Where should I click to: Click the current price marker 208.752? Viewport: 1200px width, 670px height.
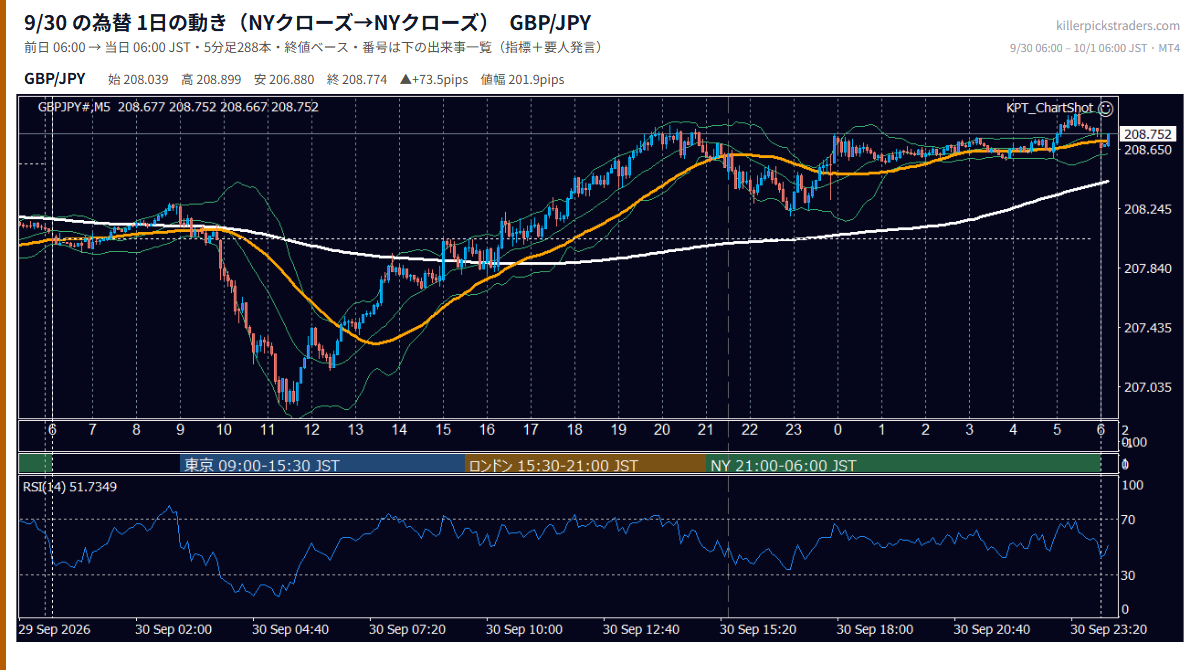(x=1147, y=134)
